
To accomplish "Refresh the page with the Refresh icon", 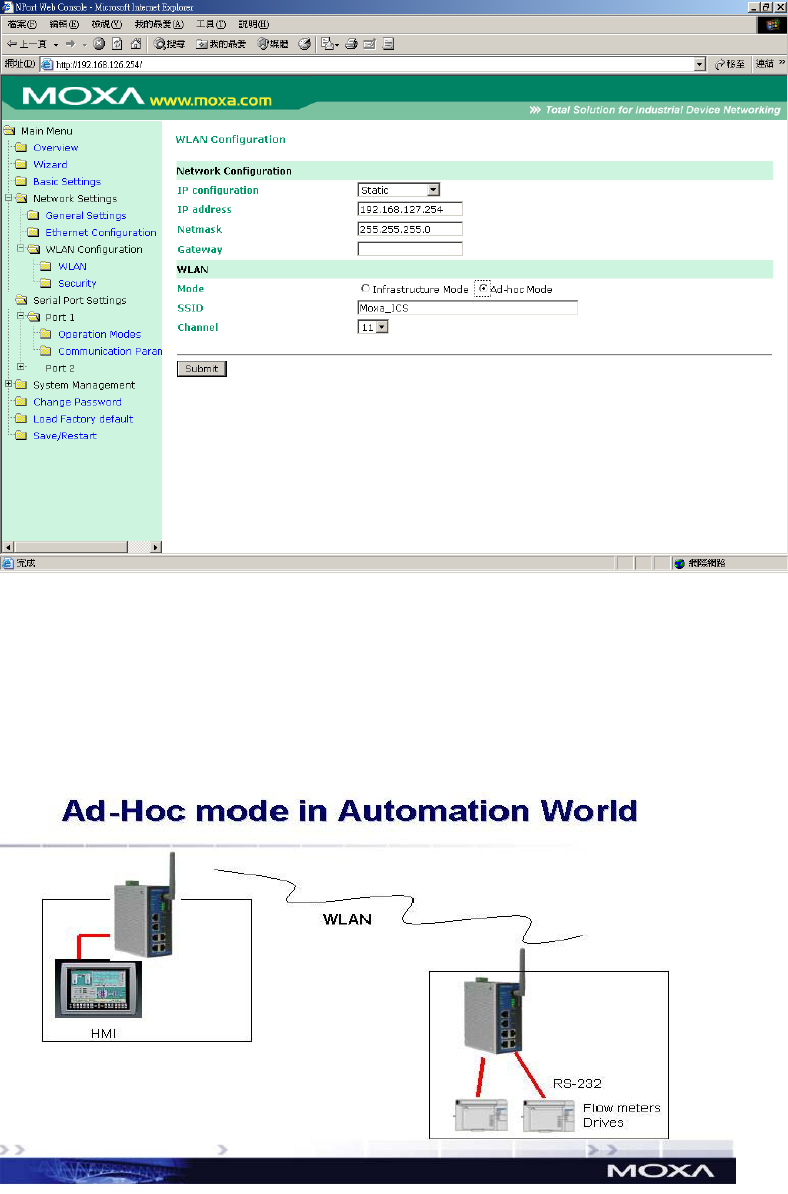I will (x=117, y=44).
